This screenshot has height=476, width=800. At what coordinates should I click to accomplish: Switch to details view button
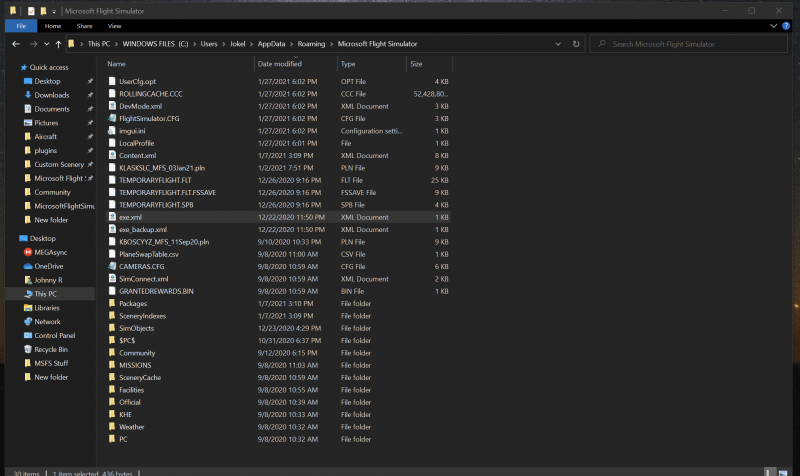pos(768,472)
